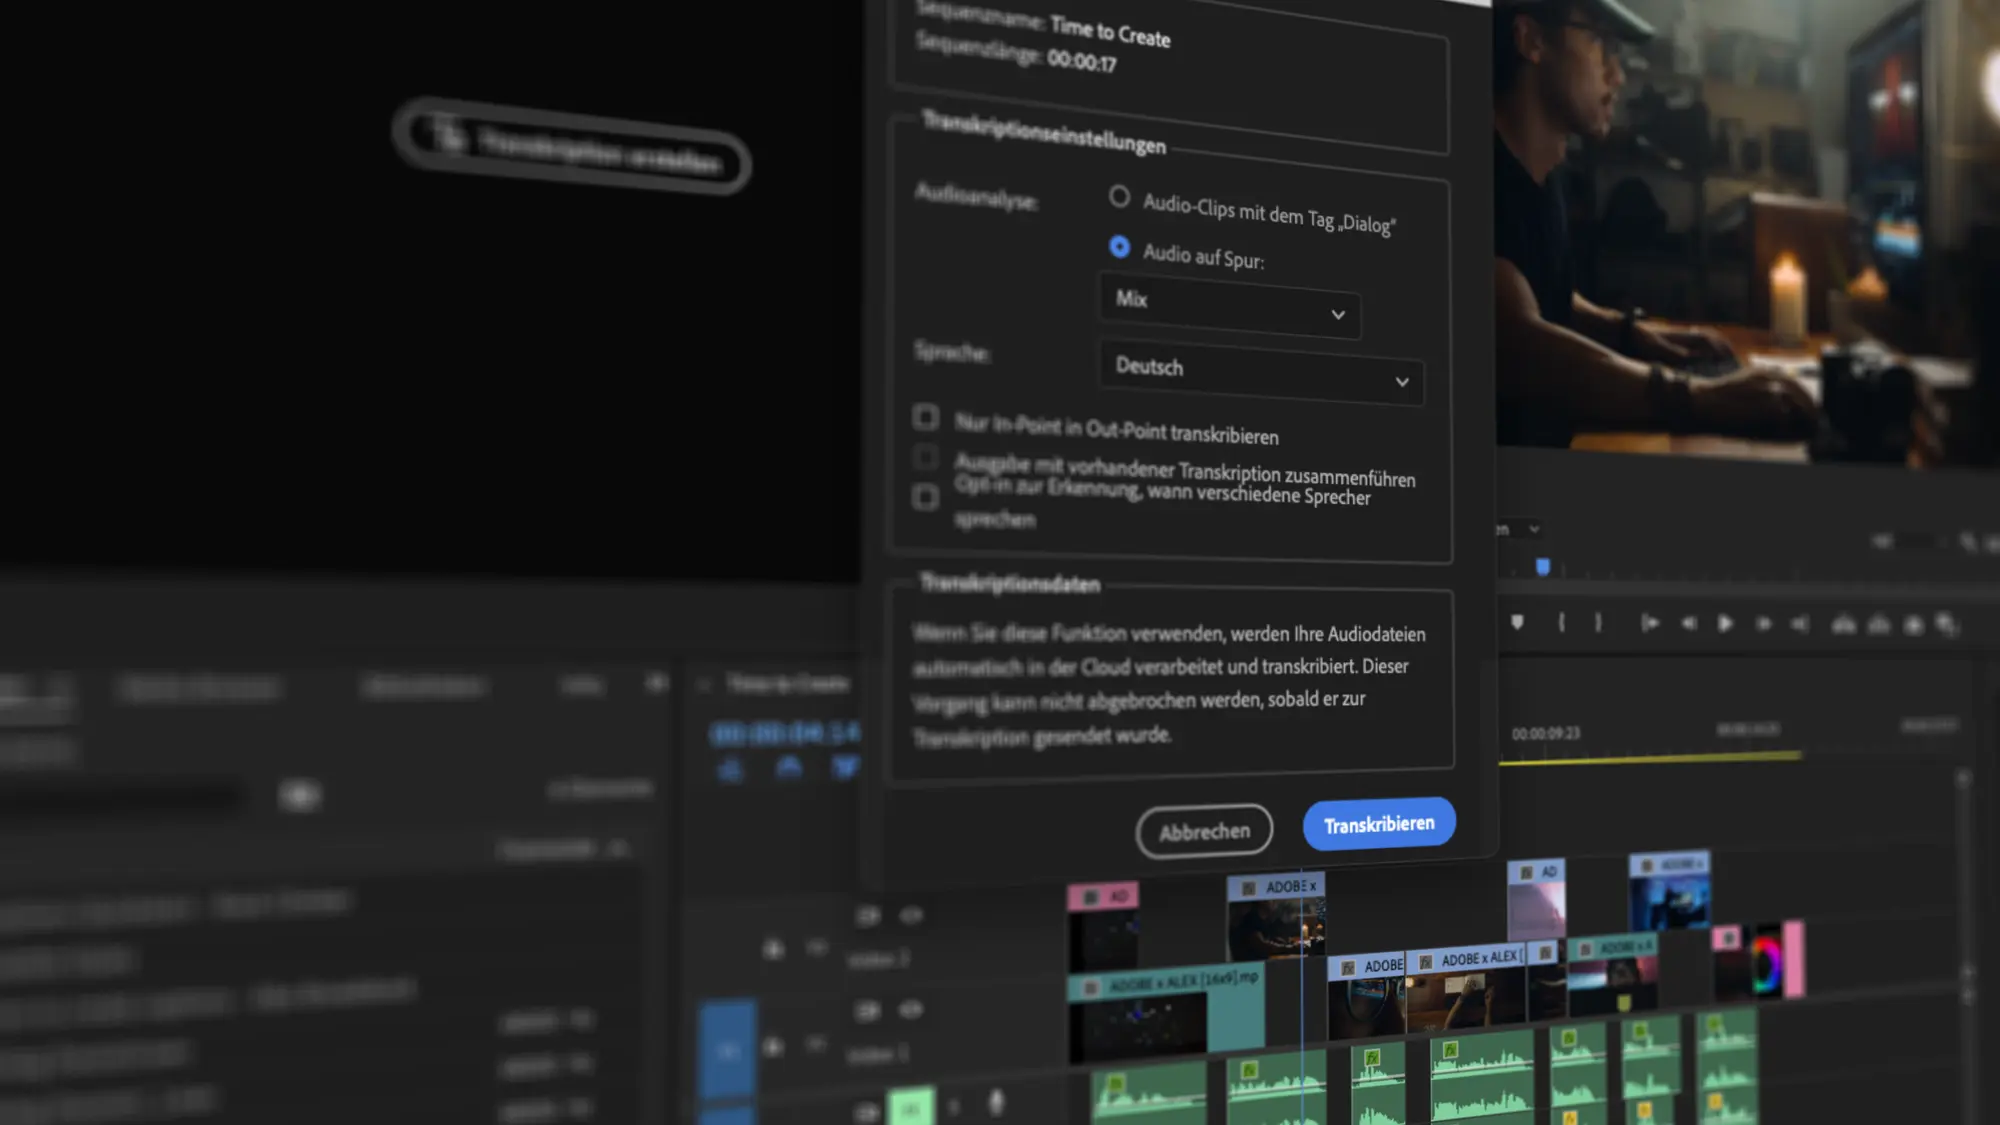The image size is (2000, 1125).
Task: Click the green mute button on the audio track
Action: point(910,1108)
